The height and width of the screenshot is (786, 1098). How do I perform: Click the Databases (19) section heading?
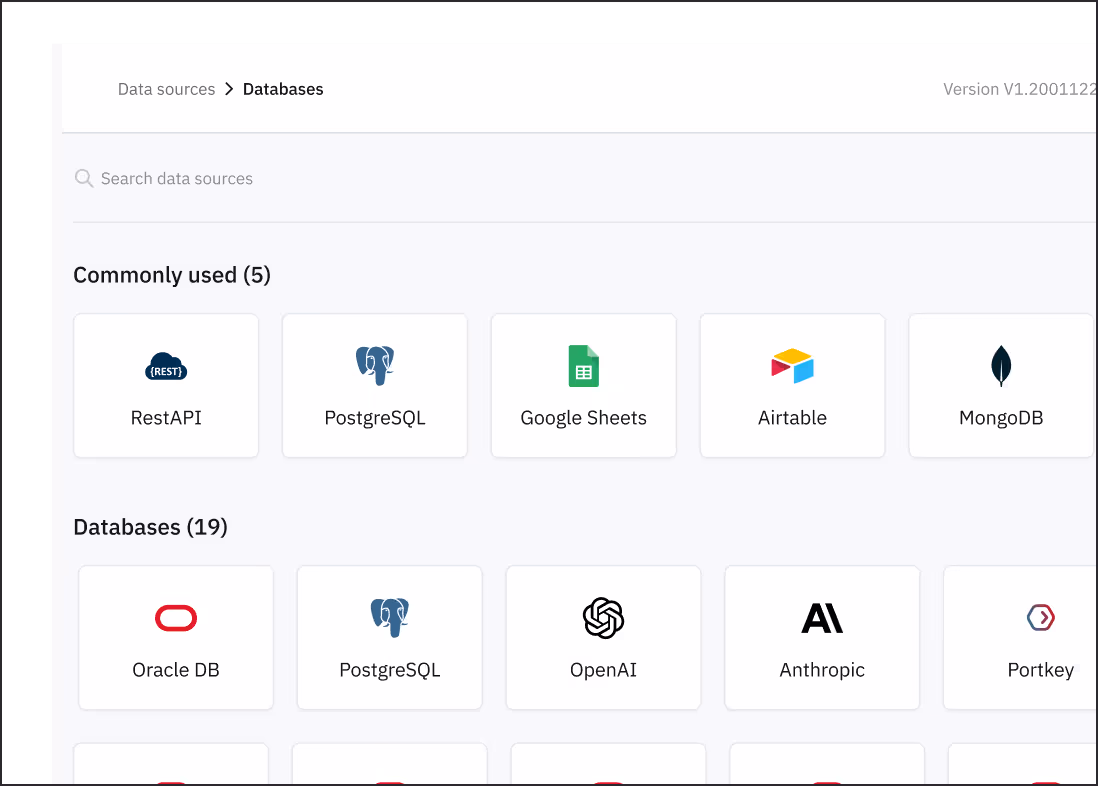(x=150, y=527)
